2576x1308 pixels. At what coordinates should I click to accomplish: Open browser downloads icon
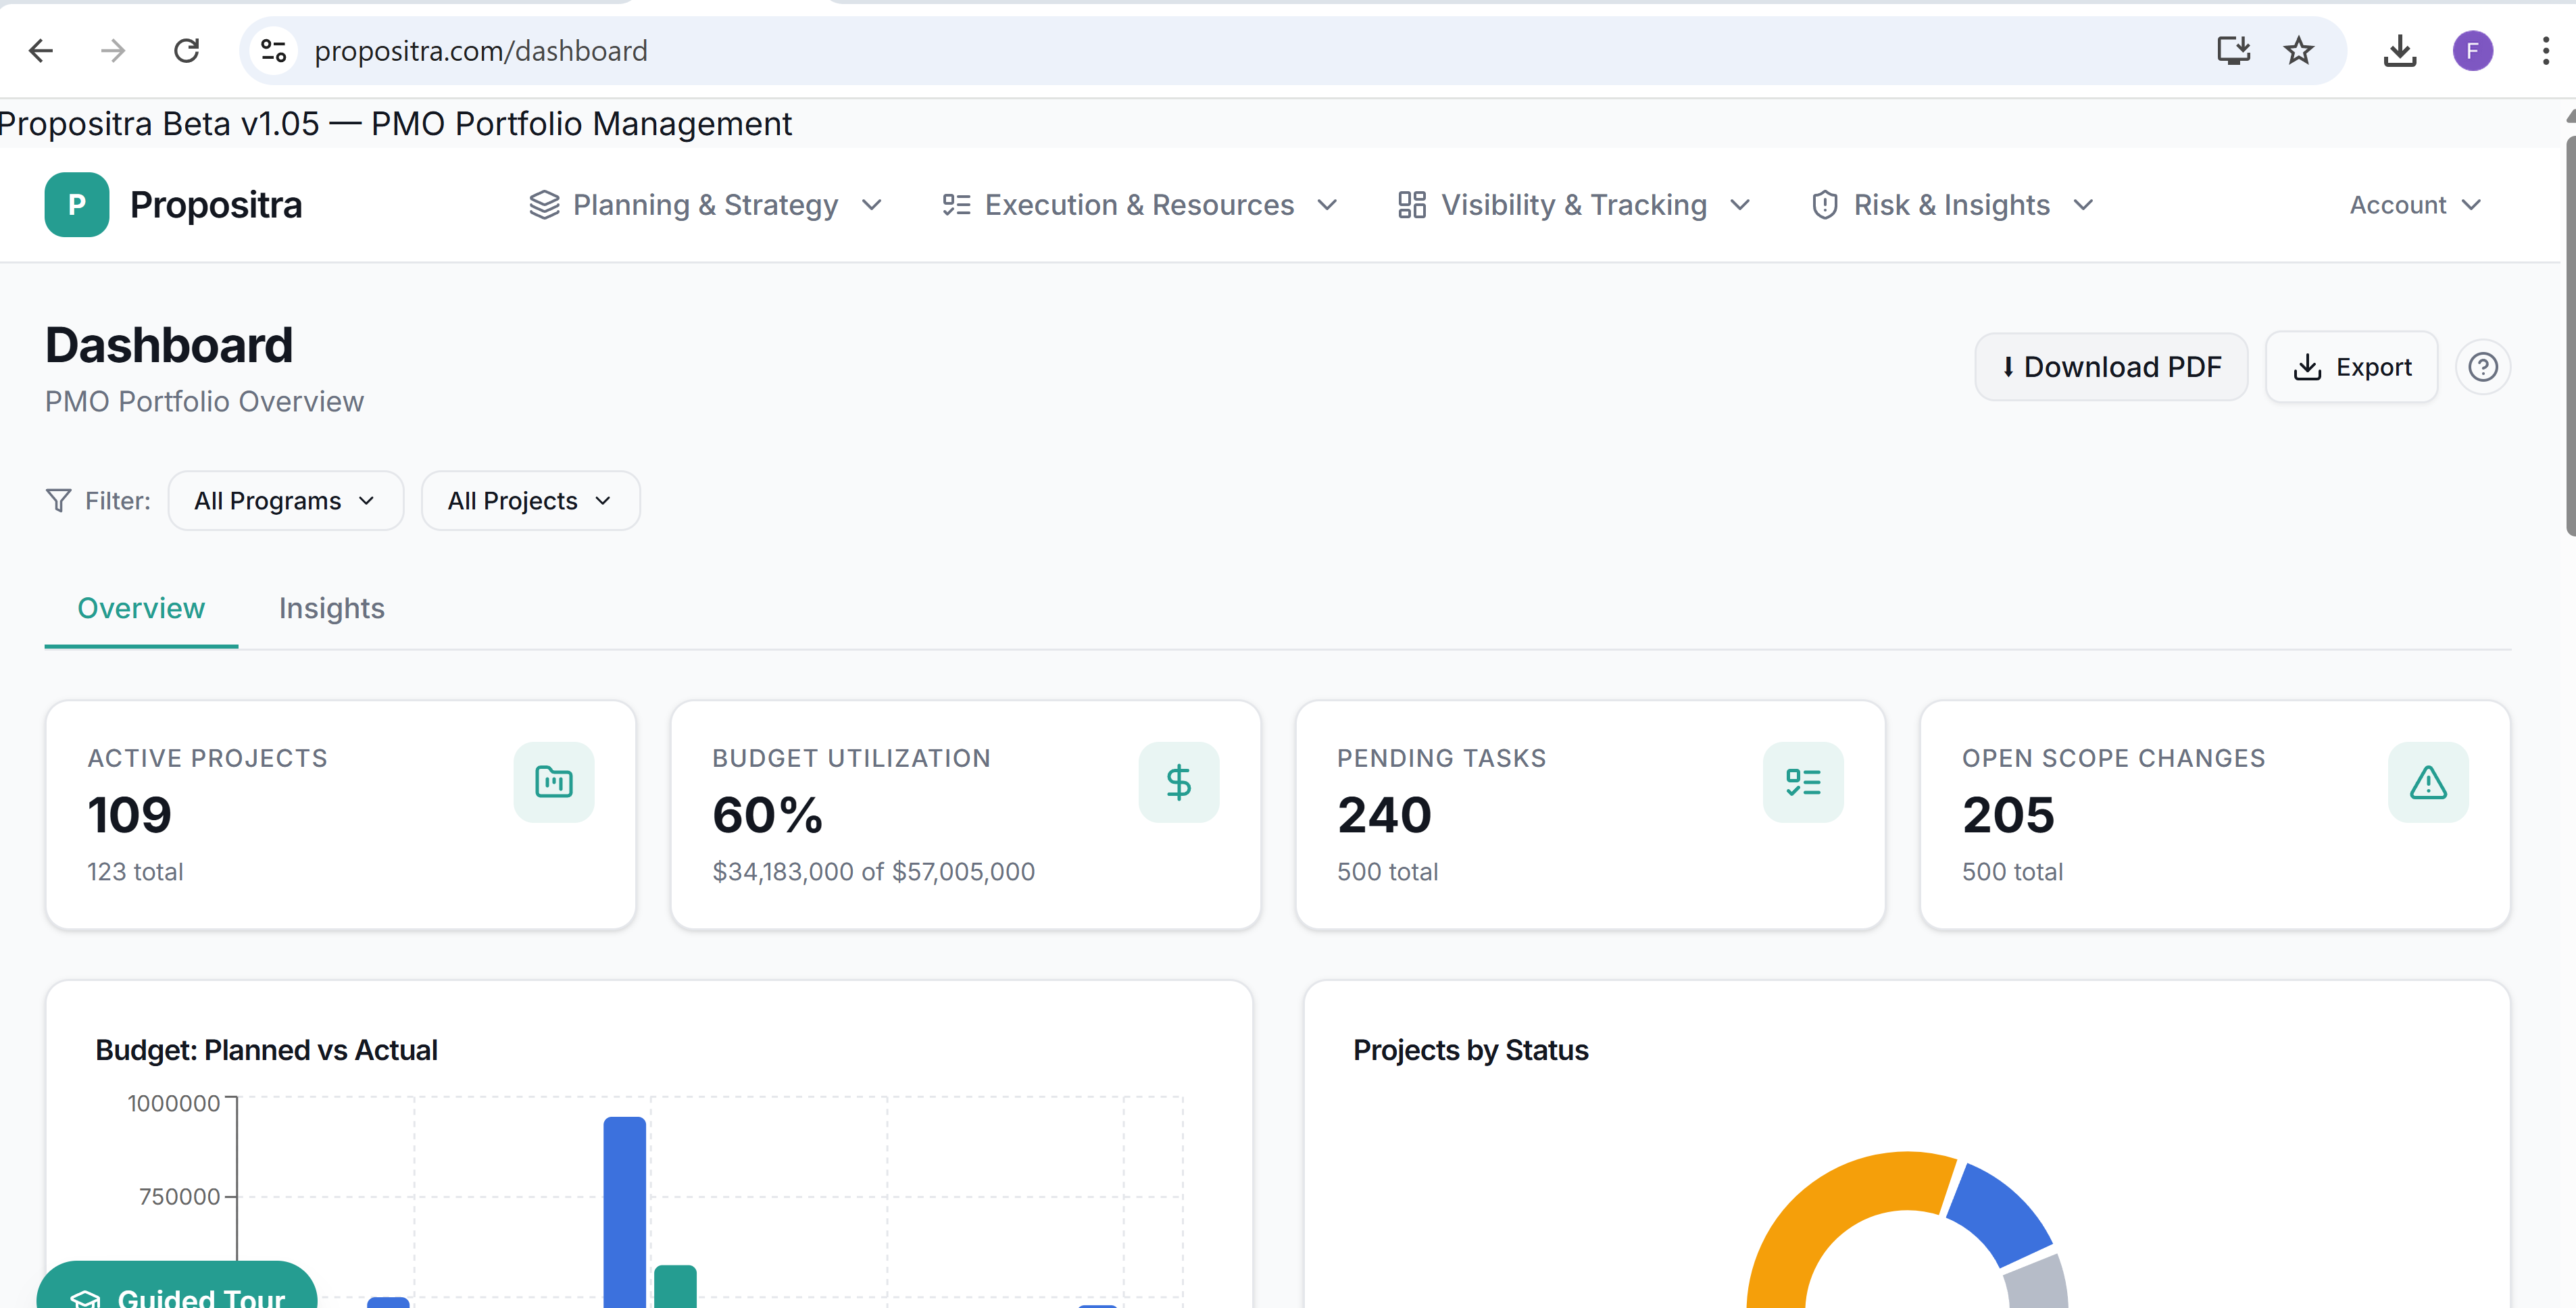(x=2399, y=51)
